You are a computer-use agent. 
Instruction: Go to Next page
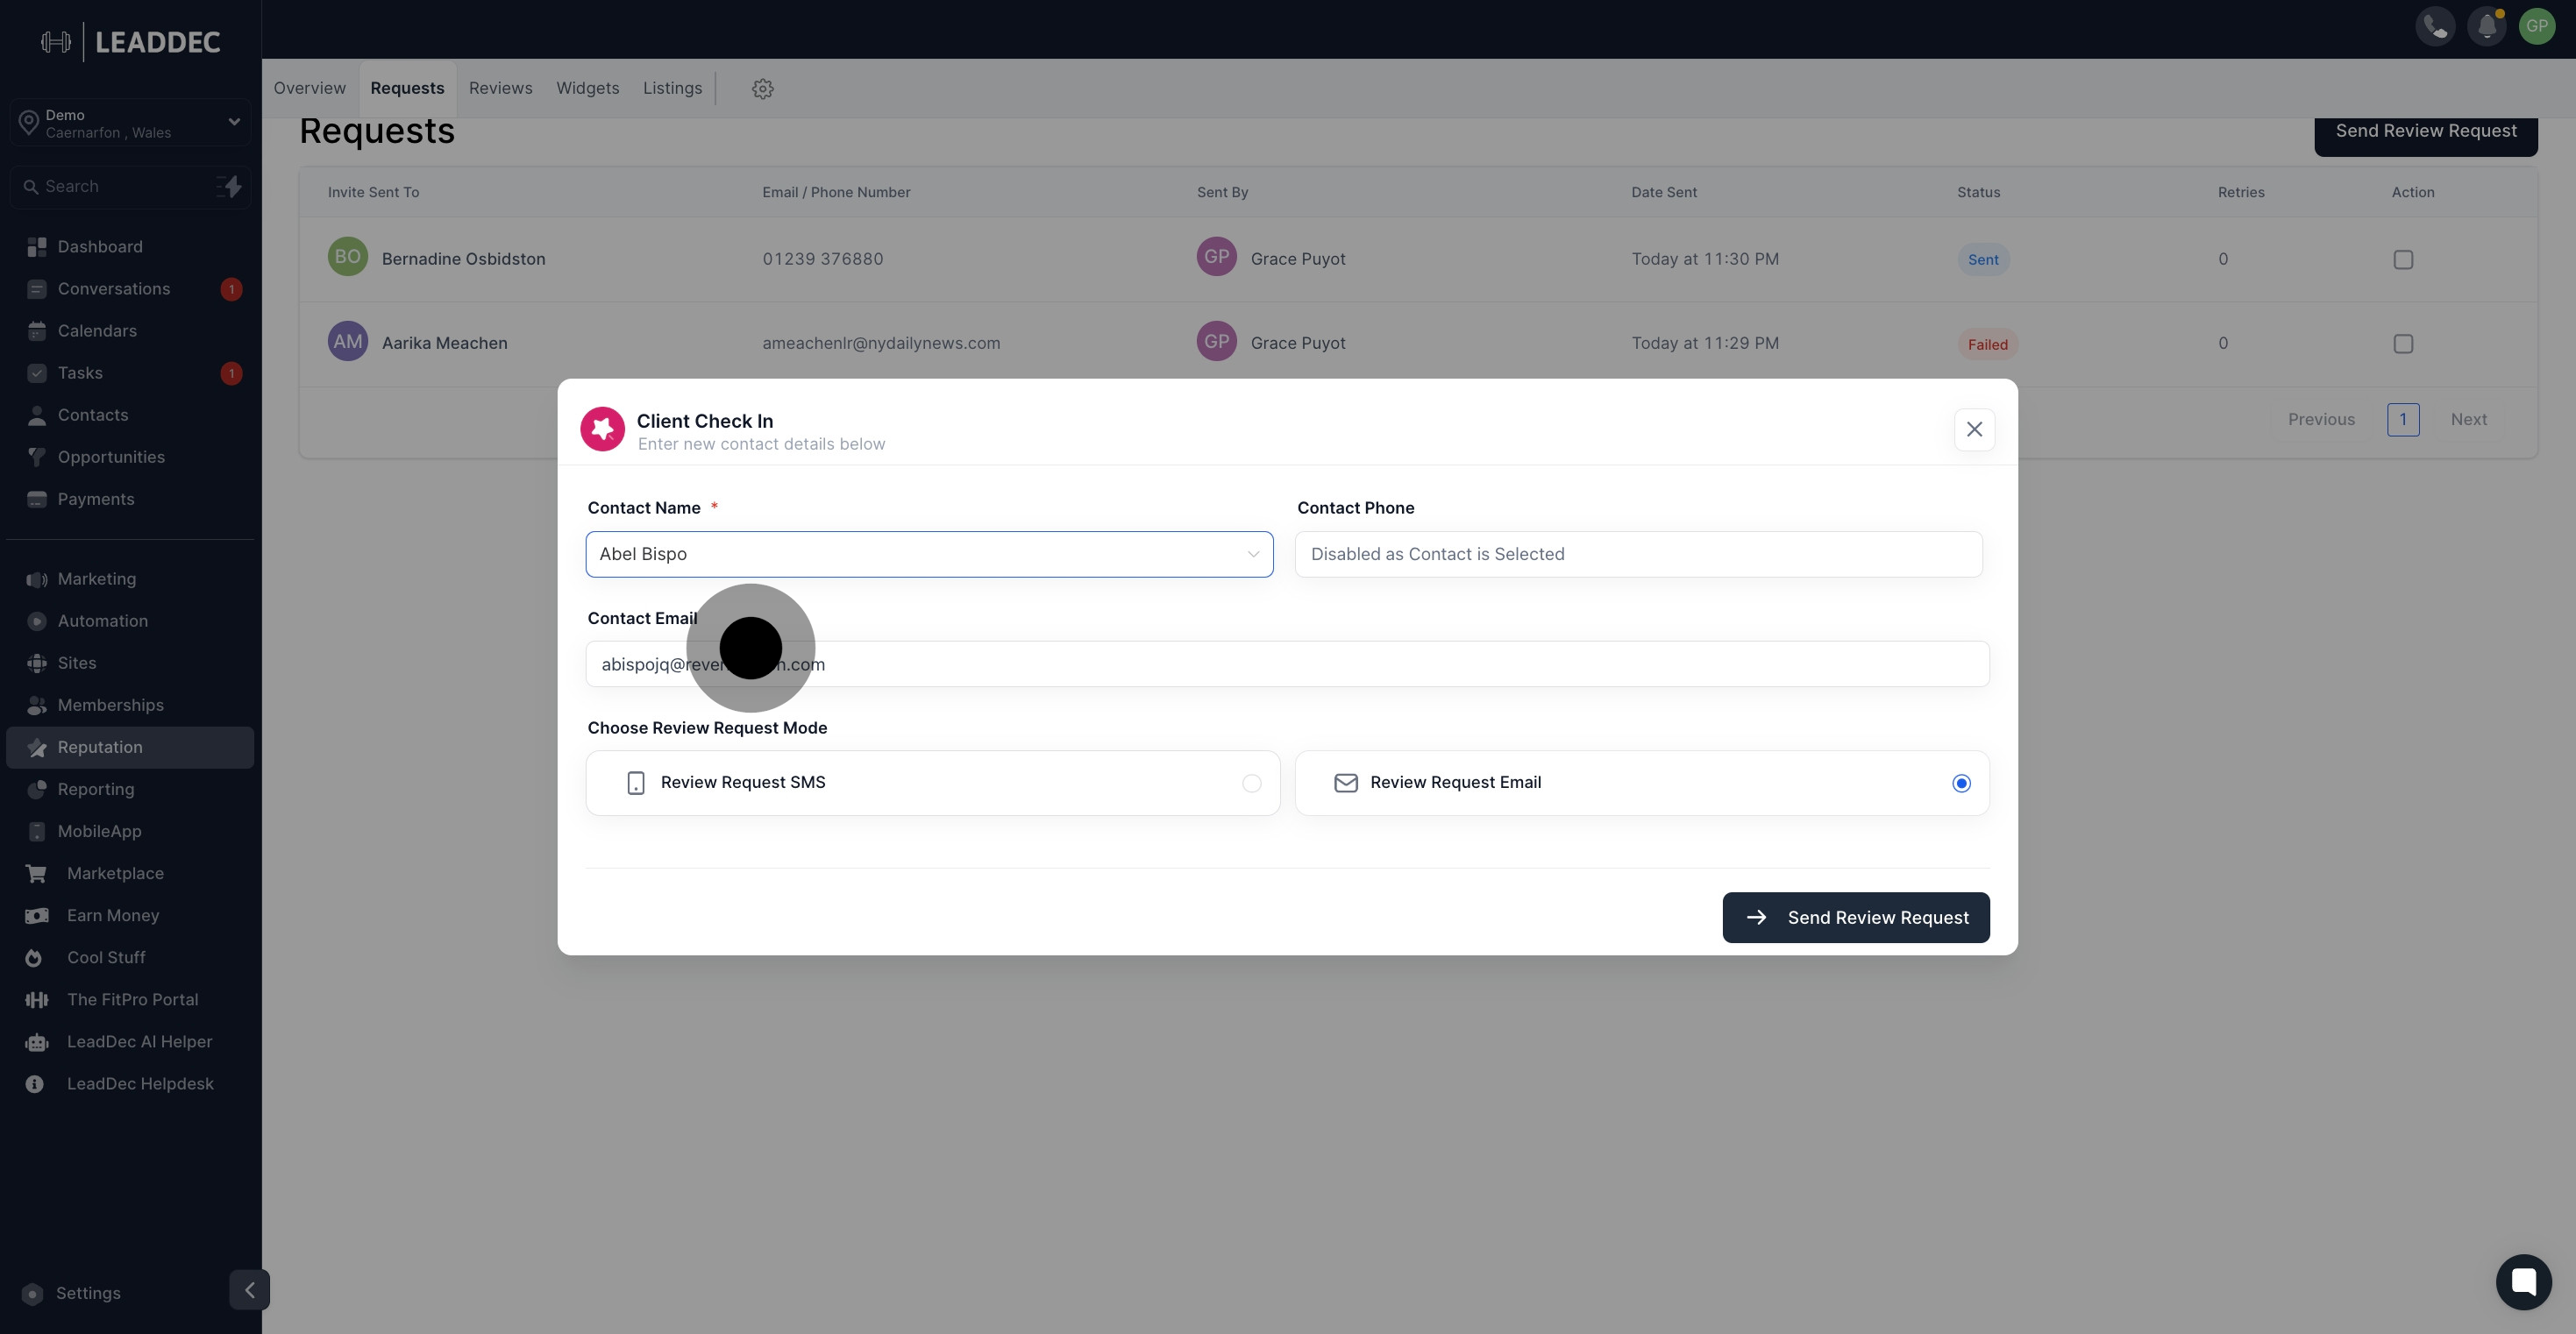2468,419
